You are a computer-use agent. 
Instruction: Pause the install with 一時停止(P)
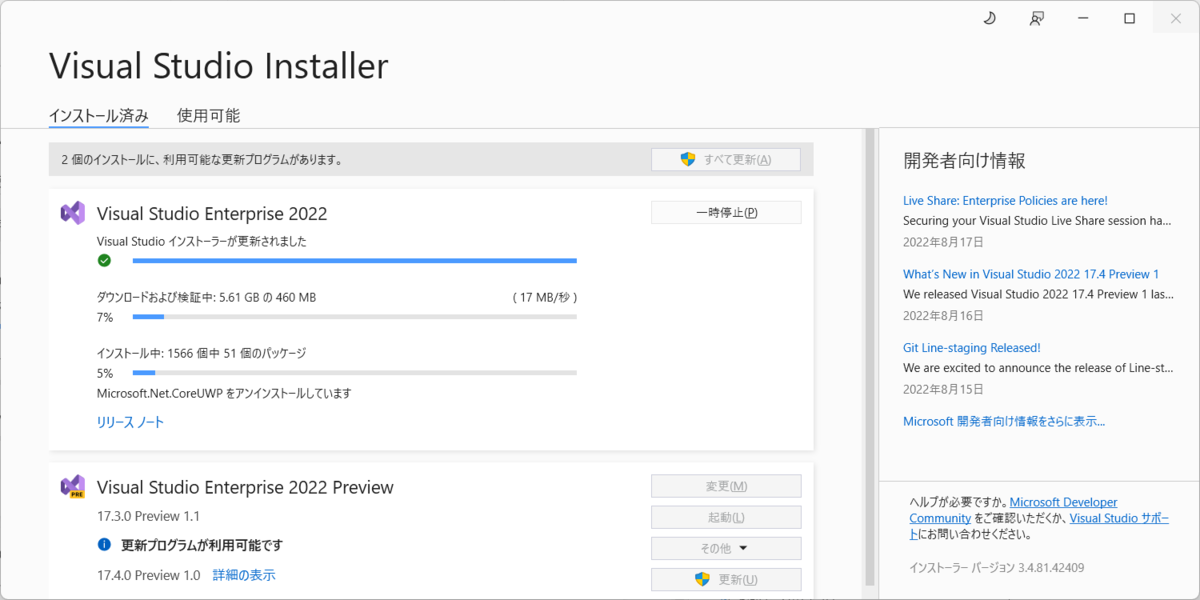(x=726, y=212)
